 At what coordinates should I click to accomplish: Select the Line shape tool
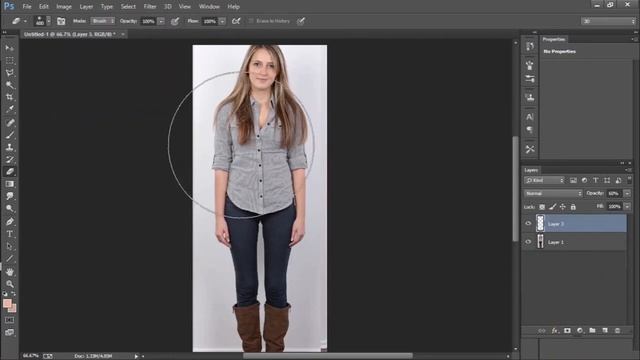[x=9, y=259]
